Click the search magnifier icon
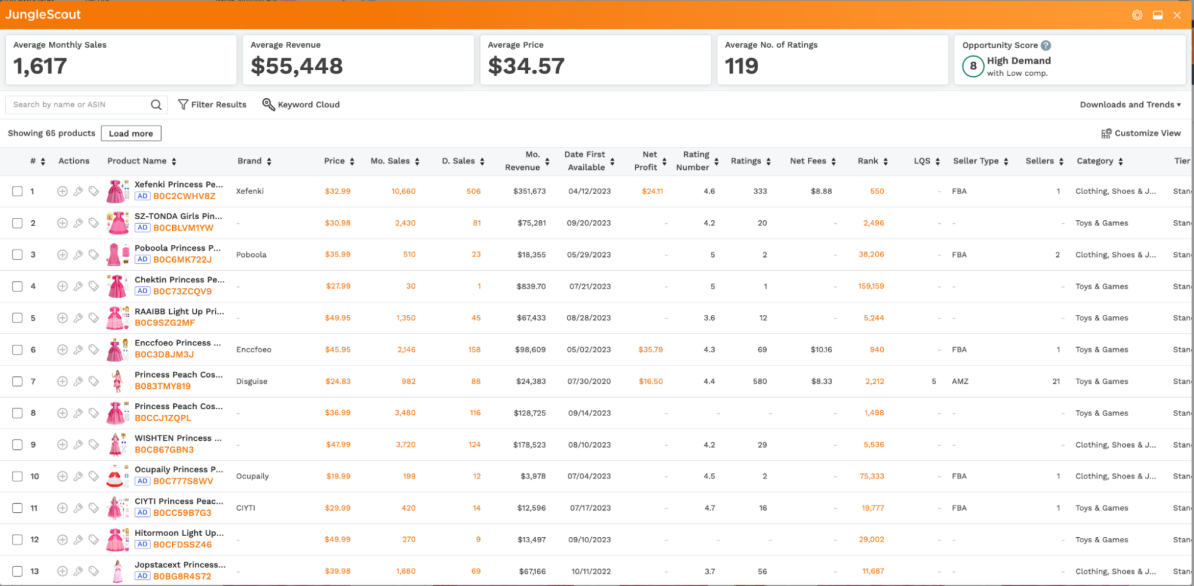This screenshot has height=586, width=1194. point(156,105)
